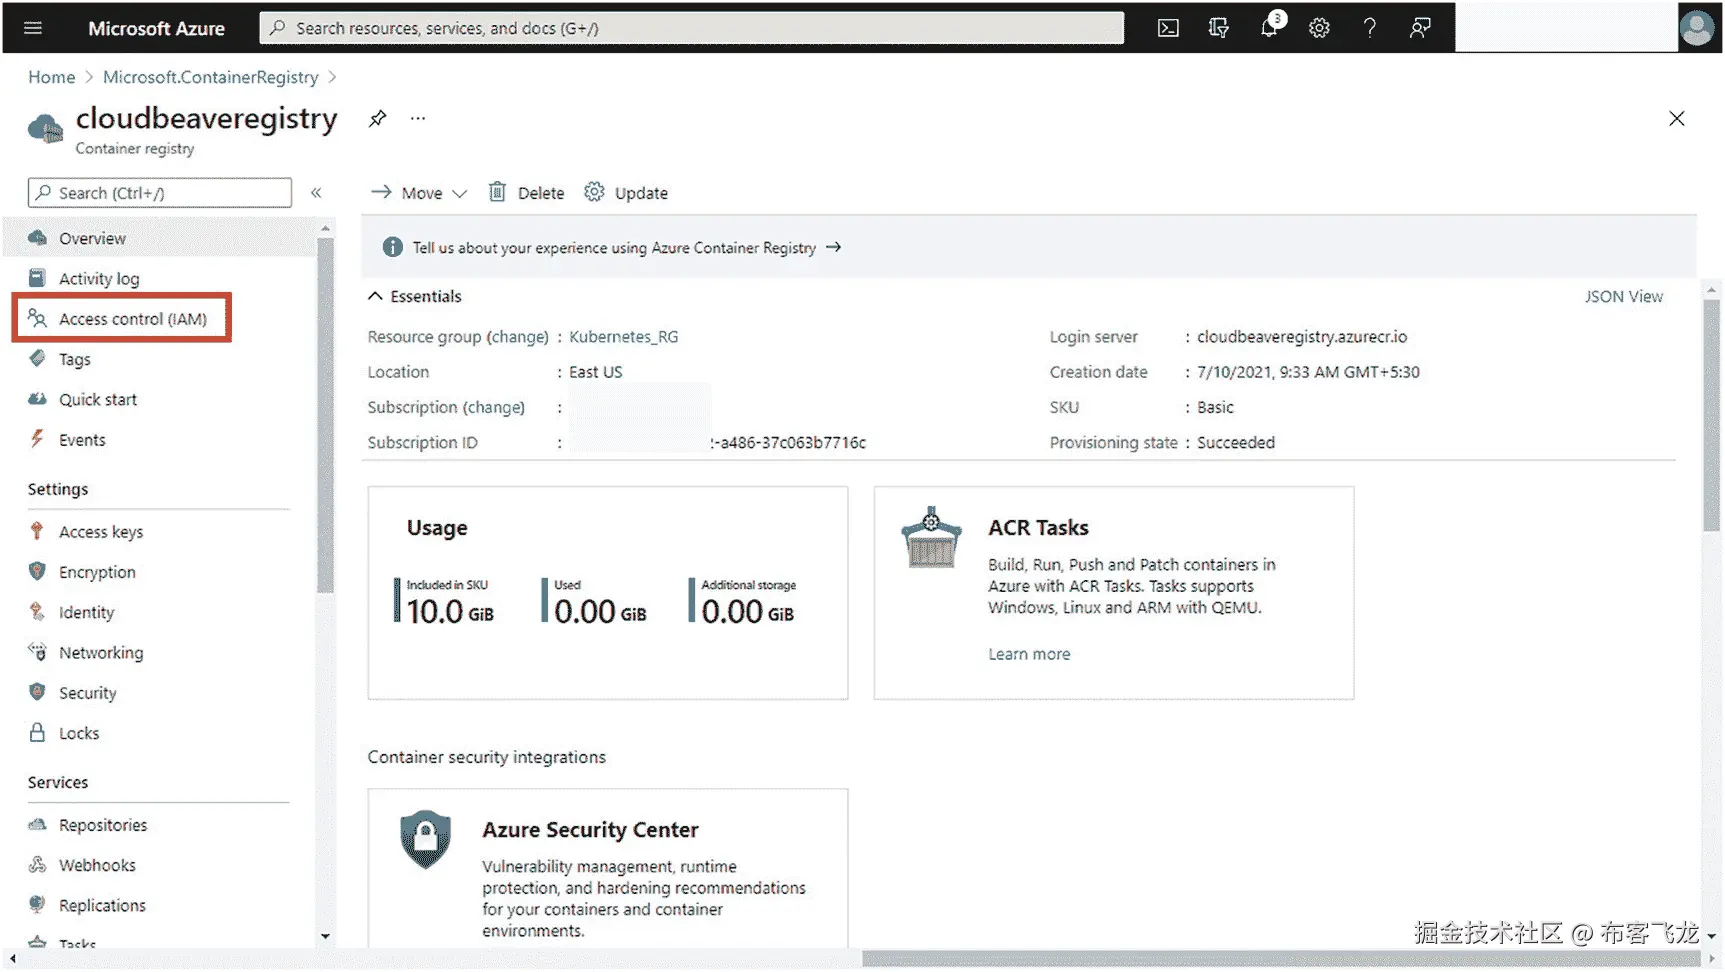Screen dimensions: 1725x972
Task: Open portal settings gear icon
Action: click(1319, 28)
